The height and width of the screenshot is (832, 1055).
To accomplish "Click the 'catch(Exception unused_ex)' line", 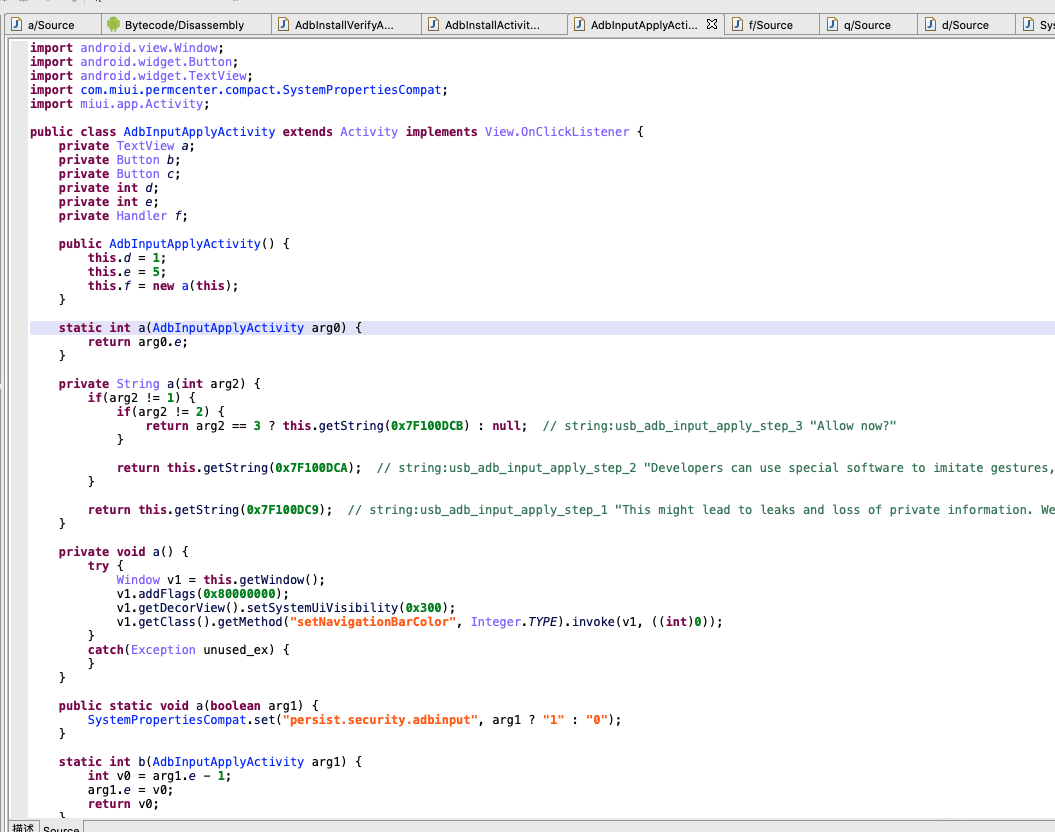I will tap(188, 650).
